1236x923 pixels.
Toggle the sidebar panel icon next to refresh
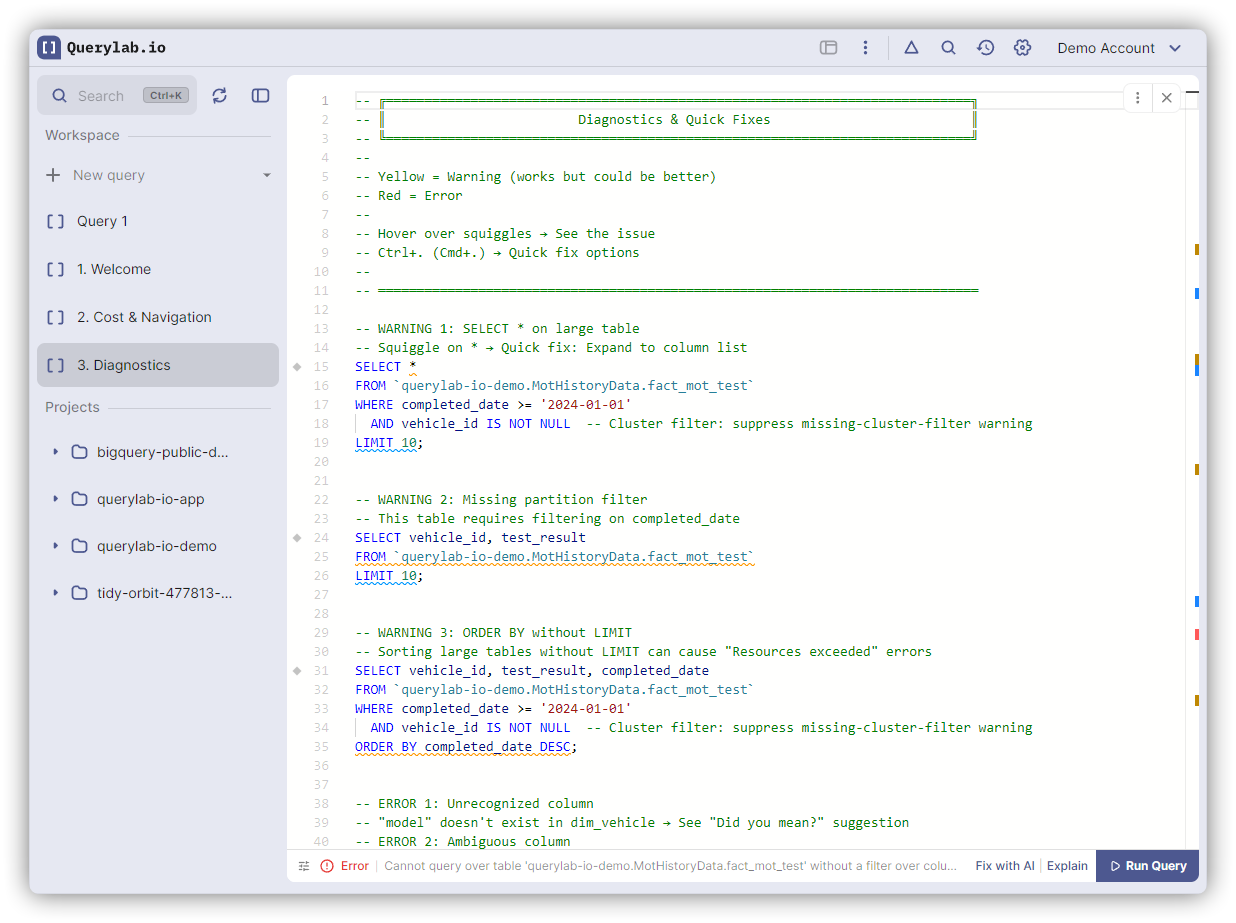(260, 95)
